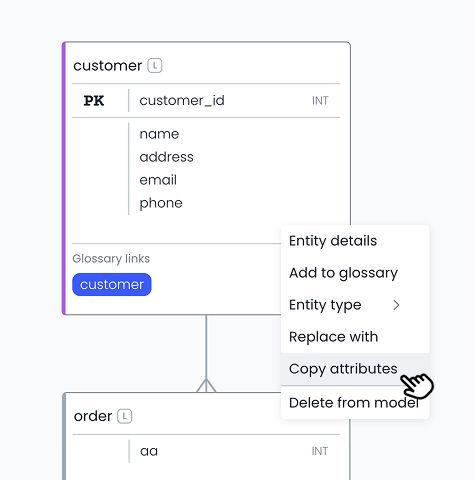The width and height of the screenshot is (475, 480).
Task: Choose Delete from model
Action: (355, 403)
